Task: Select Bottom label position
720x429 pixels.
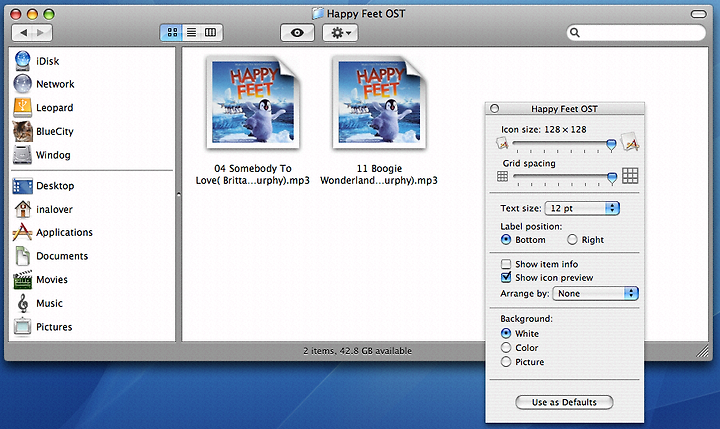Action: (506, 239)
